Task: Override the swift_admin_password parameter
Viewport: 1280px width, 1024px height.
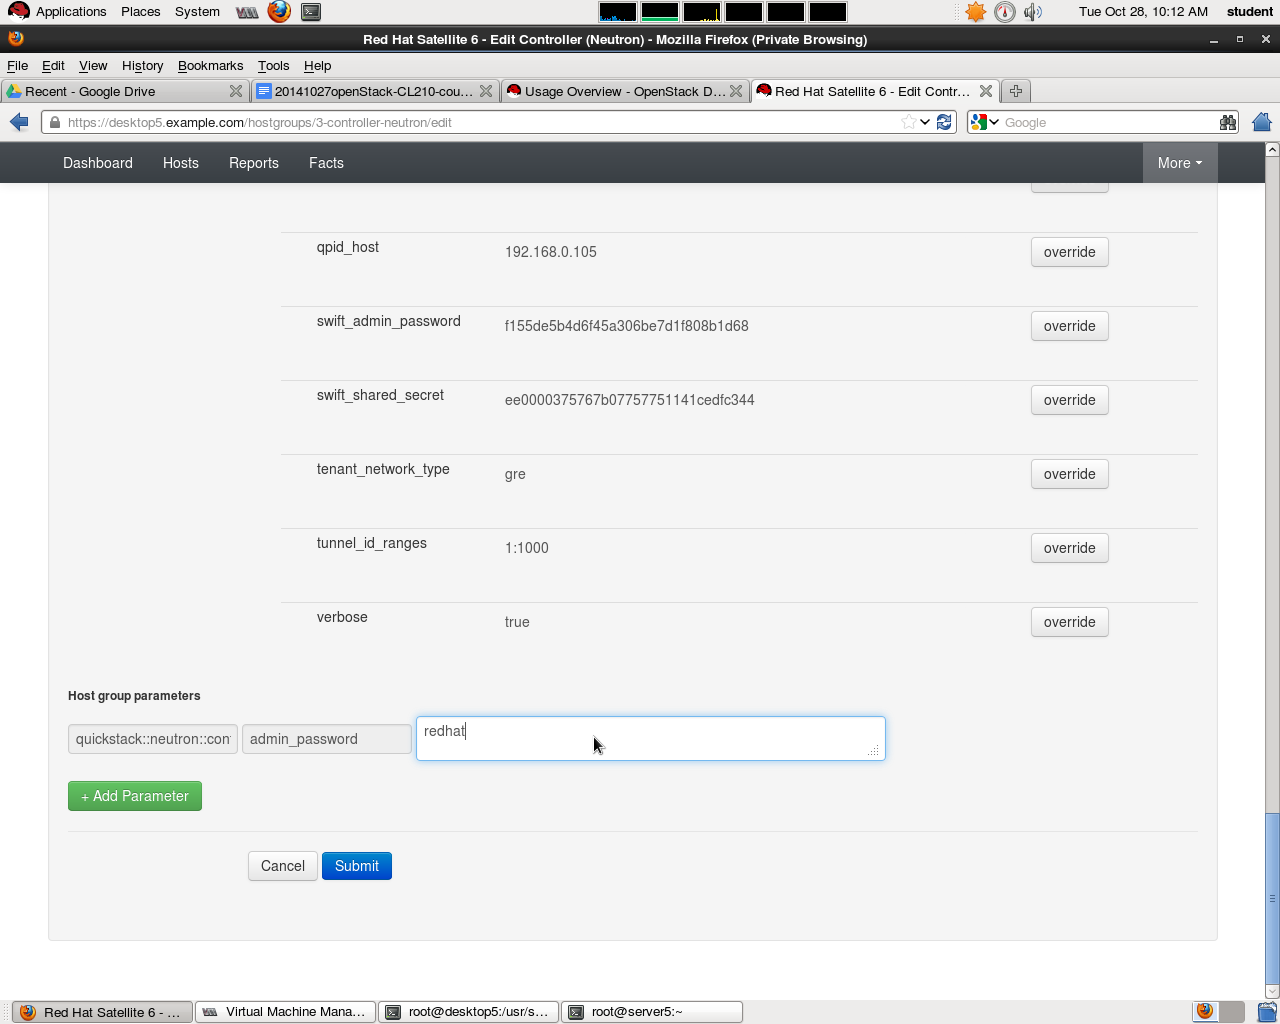Action: click(x=1070, y=326)
